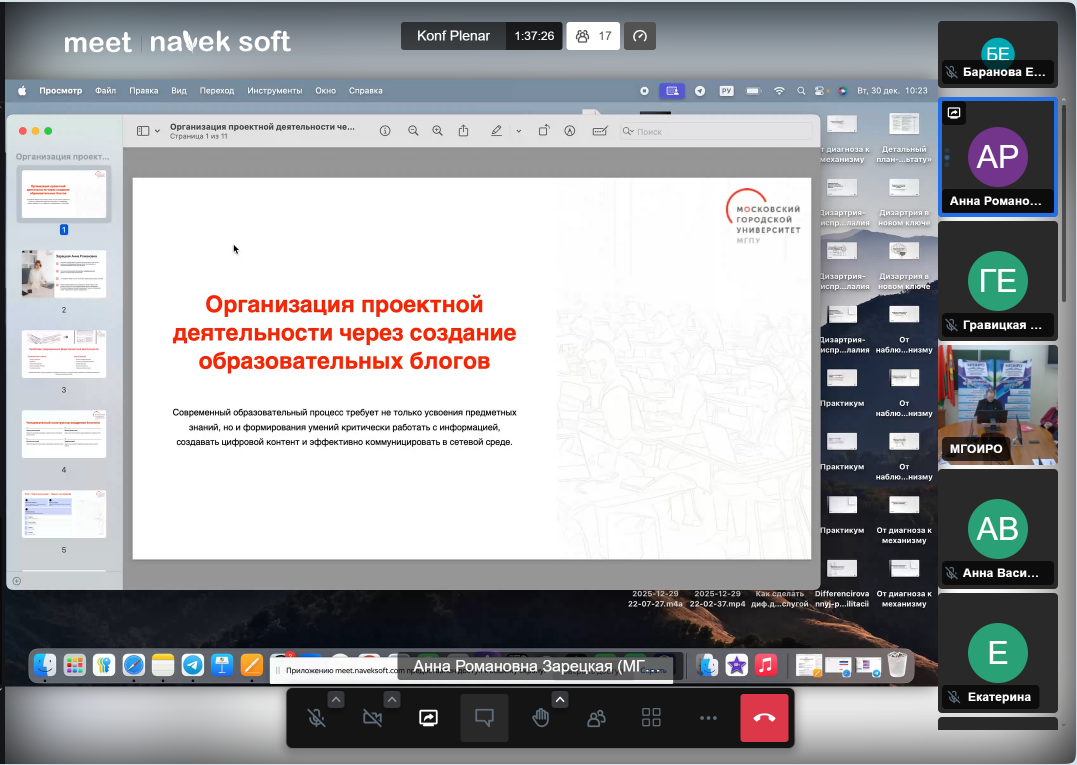
Task: Change the layout with the grid icon
Action: click(652, 718)
